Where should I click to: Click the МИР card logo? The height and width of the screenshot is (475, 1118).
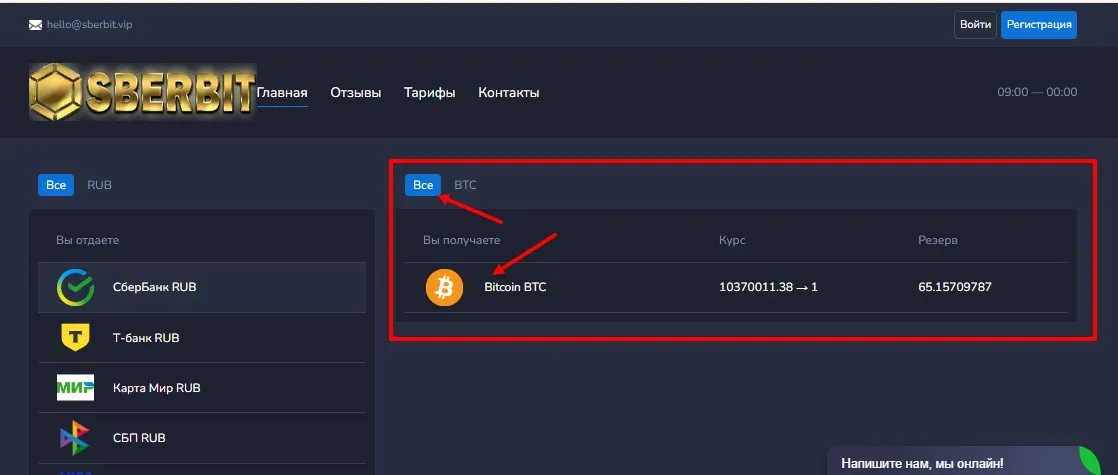point(75,388)
